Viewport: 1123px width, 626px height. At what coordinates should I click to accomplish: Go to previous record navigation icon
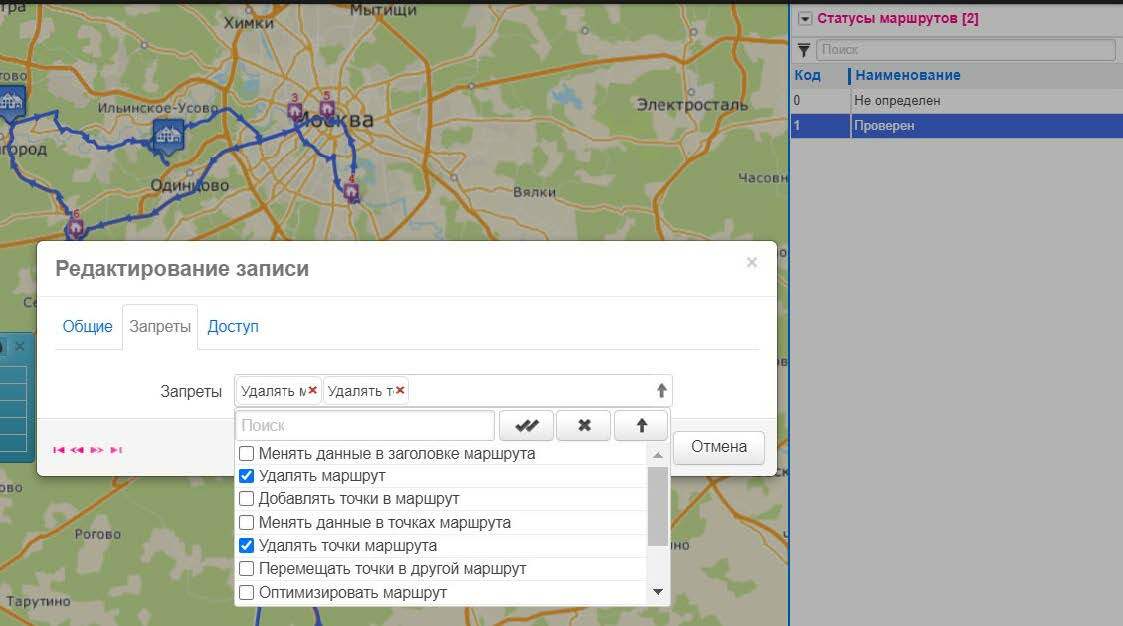pyautogui.click(x=77, y=450)
